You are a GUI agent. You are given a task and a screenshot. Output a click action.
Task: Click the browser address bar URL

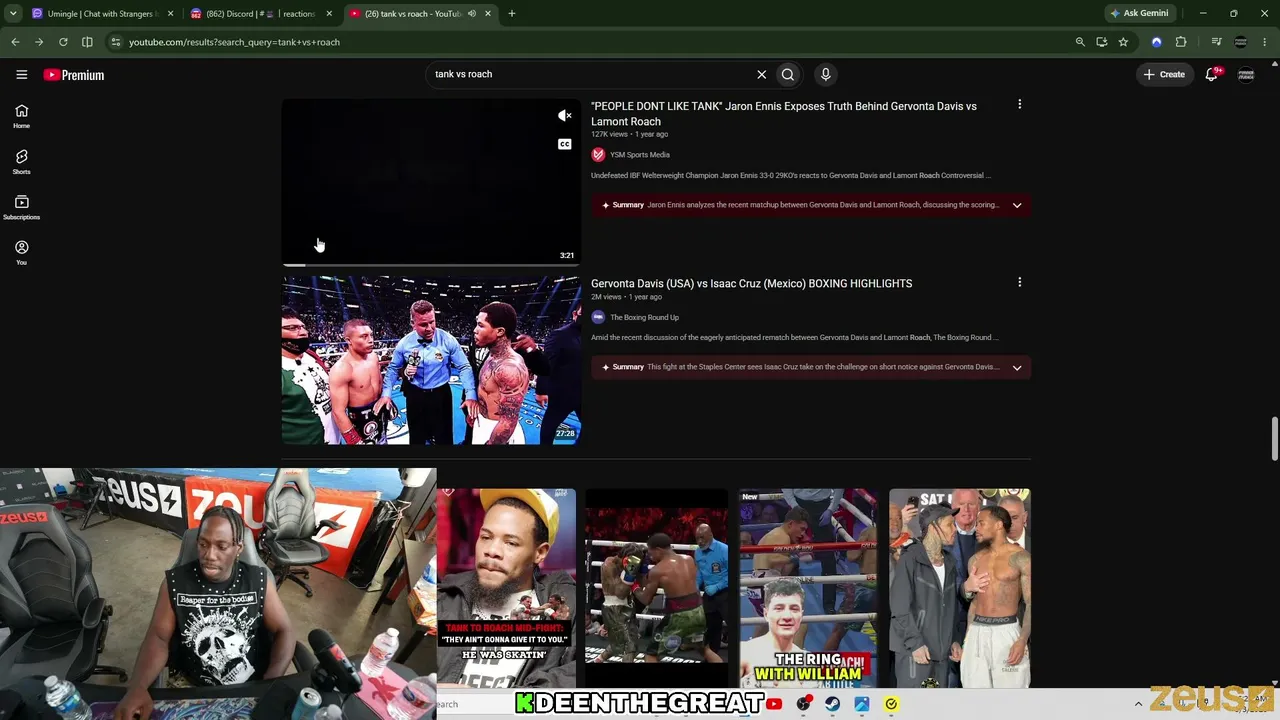tap(234, 42)
